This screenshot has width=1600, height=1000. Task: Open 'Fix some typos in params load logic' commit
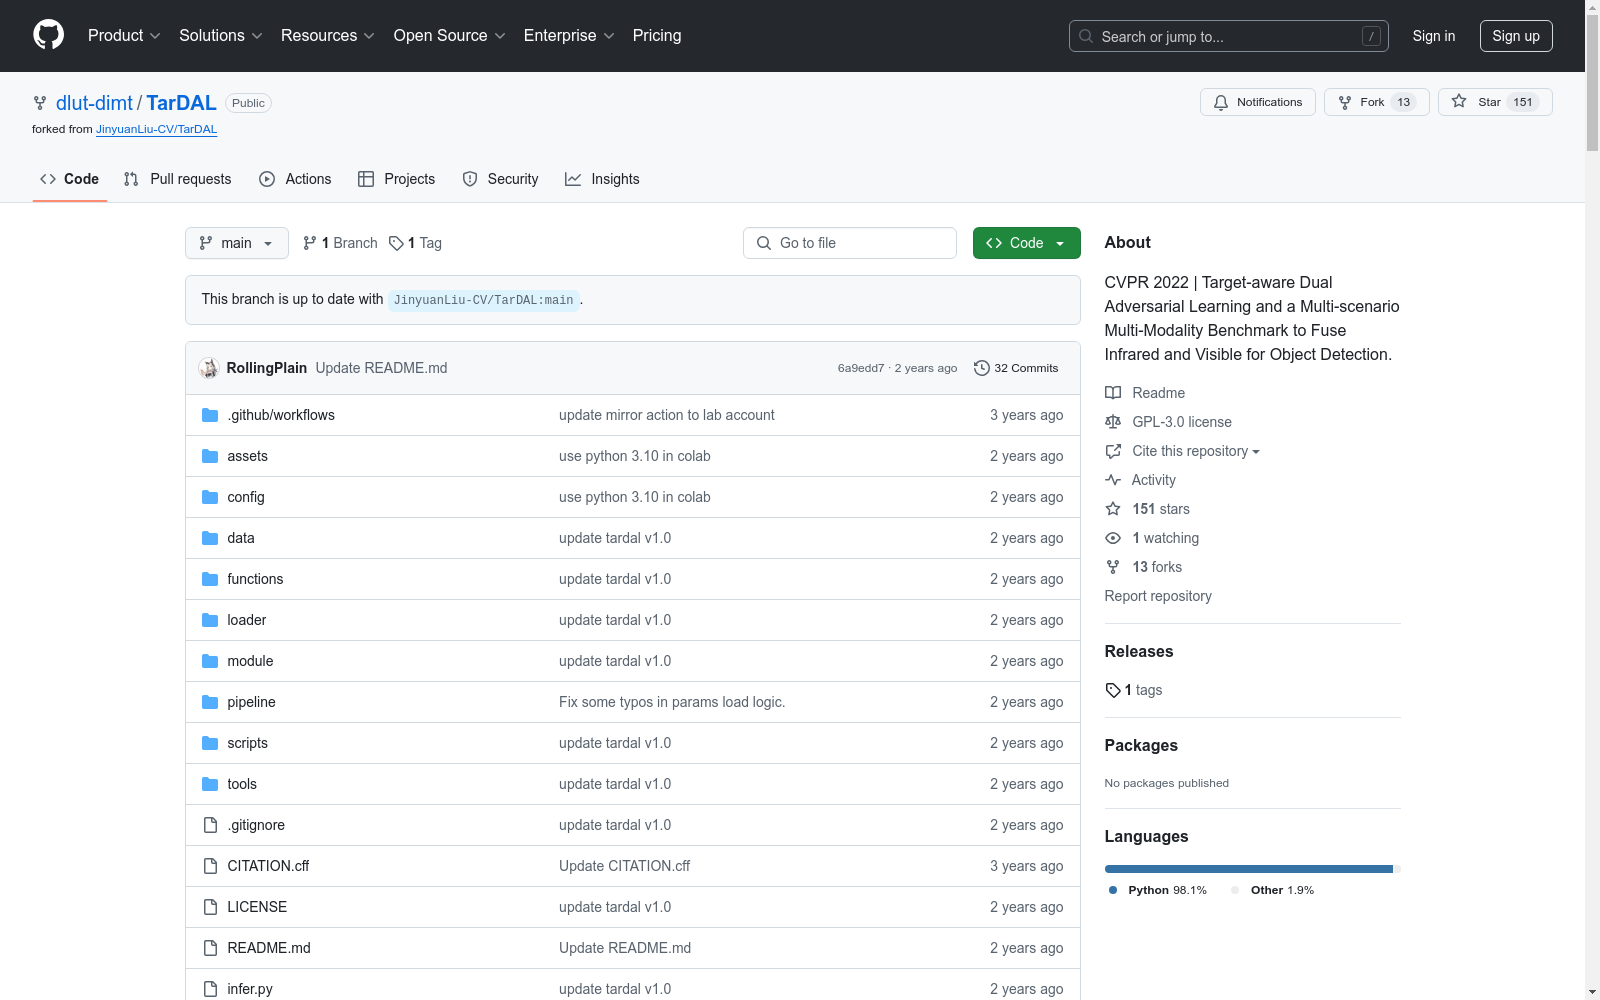coord(672,702)
